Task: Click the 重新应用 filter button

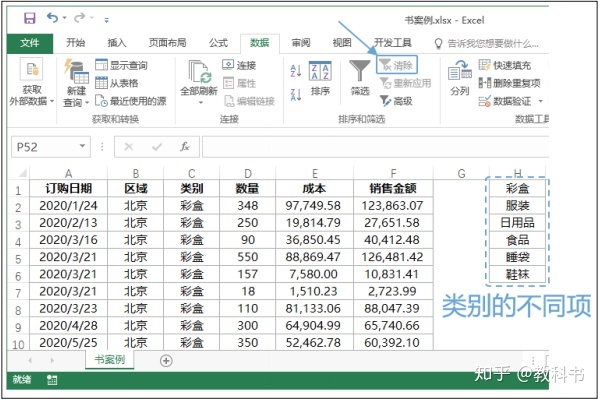Action: pos(405,83)
